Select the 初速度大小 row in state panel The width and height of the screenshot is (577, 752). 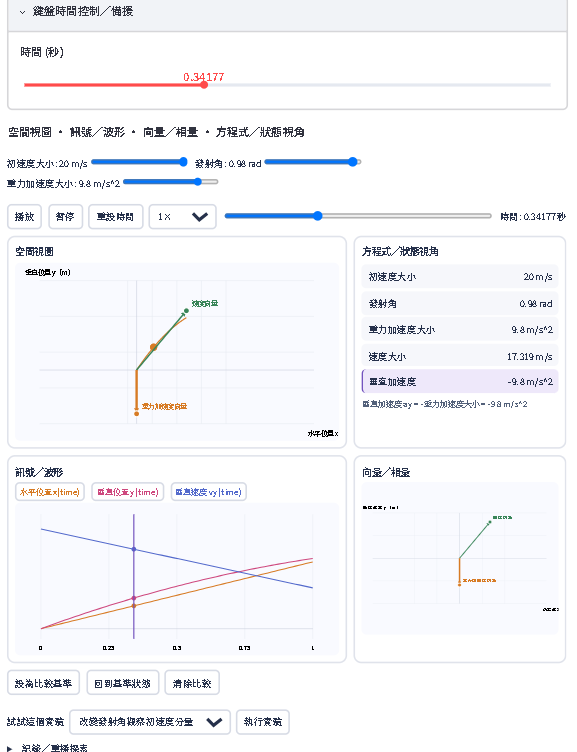(460, 277)
